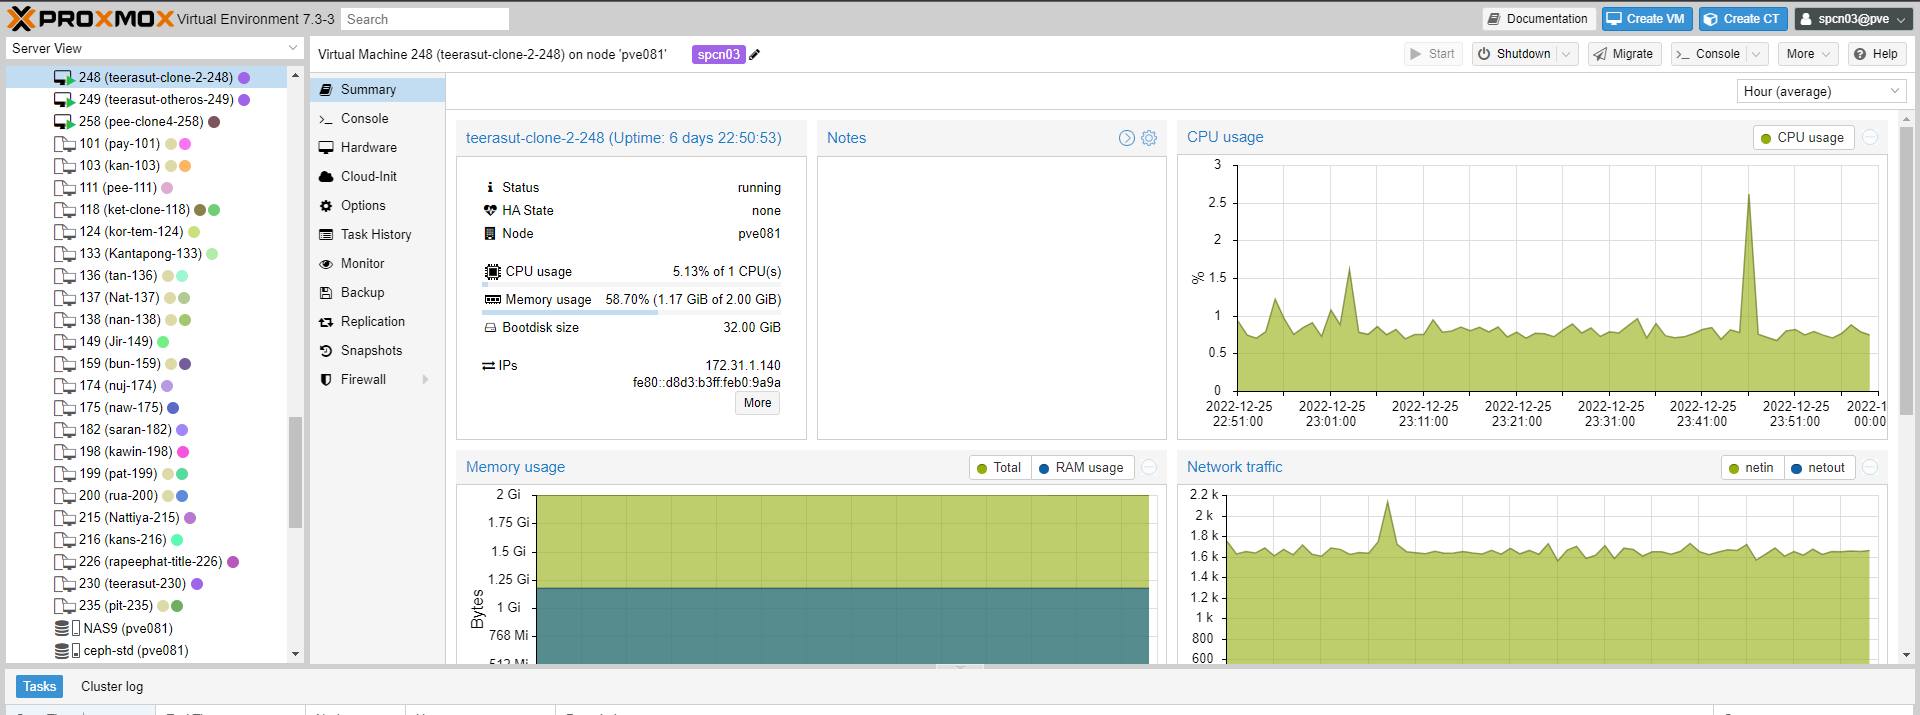Click the More button under IPs
Image resolution: width=1920 pixels, height=715 pixels.
pyautogui.click(x=757, y=403)
